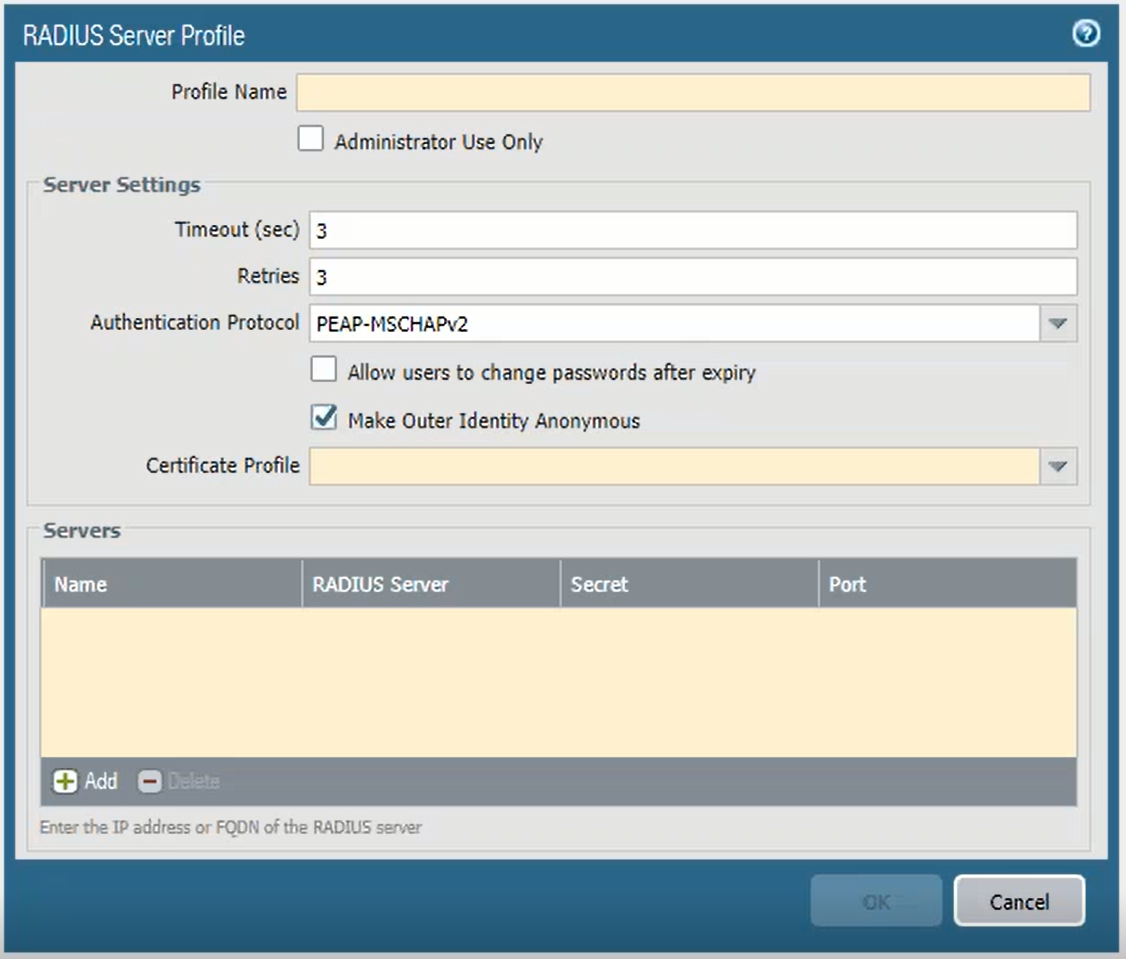Click the Delete minus icon
This screenshot has width=1126, height=959.
pos(150,781)
